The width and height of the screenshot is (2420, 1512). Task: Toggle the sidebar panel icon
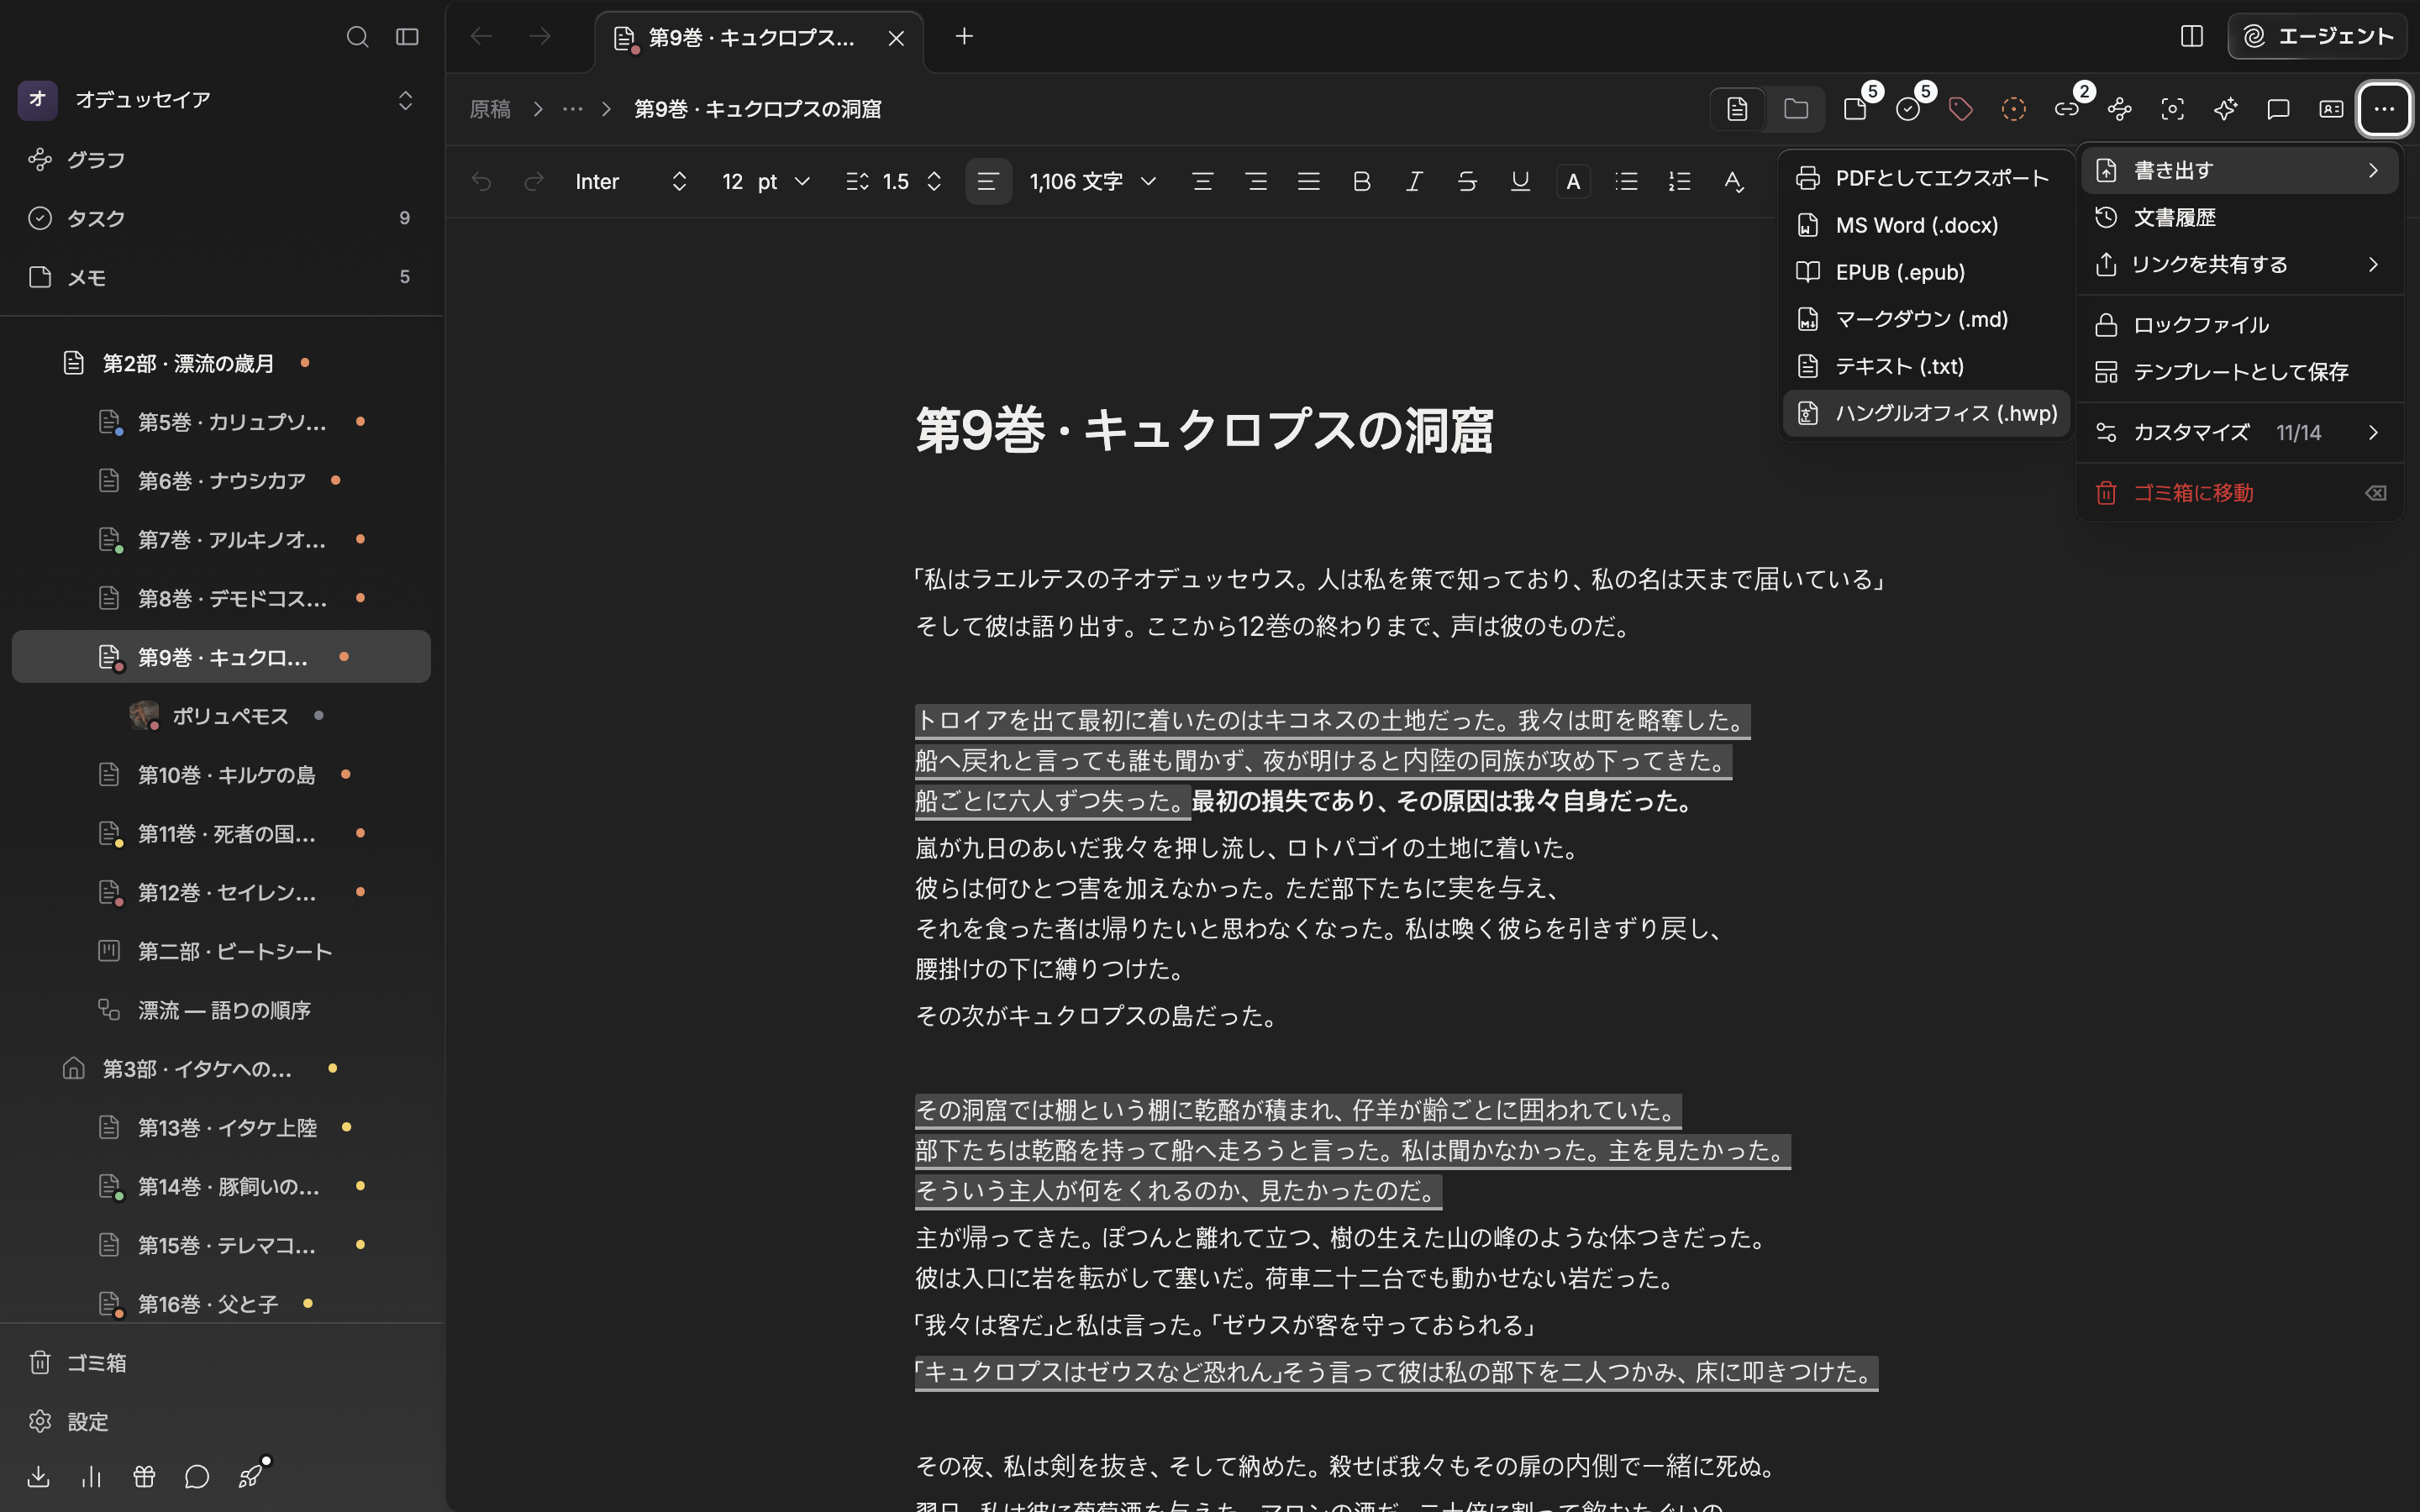pyautogui.click(x=407, y=37)
